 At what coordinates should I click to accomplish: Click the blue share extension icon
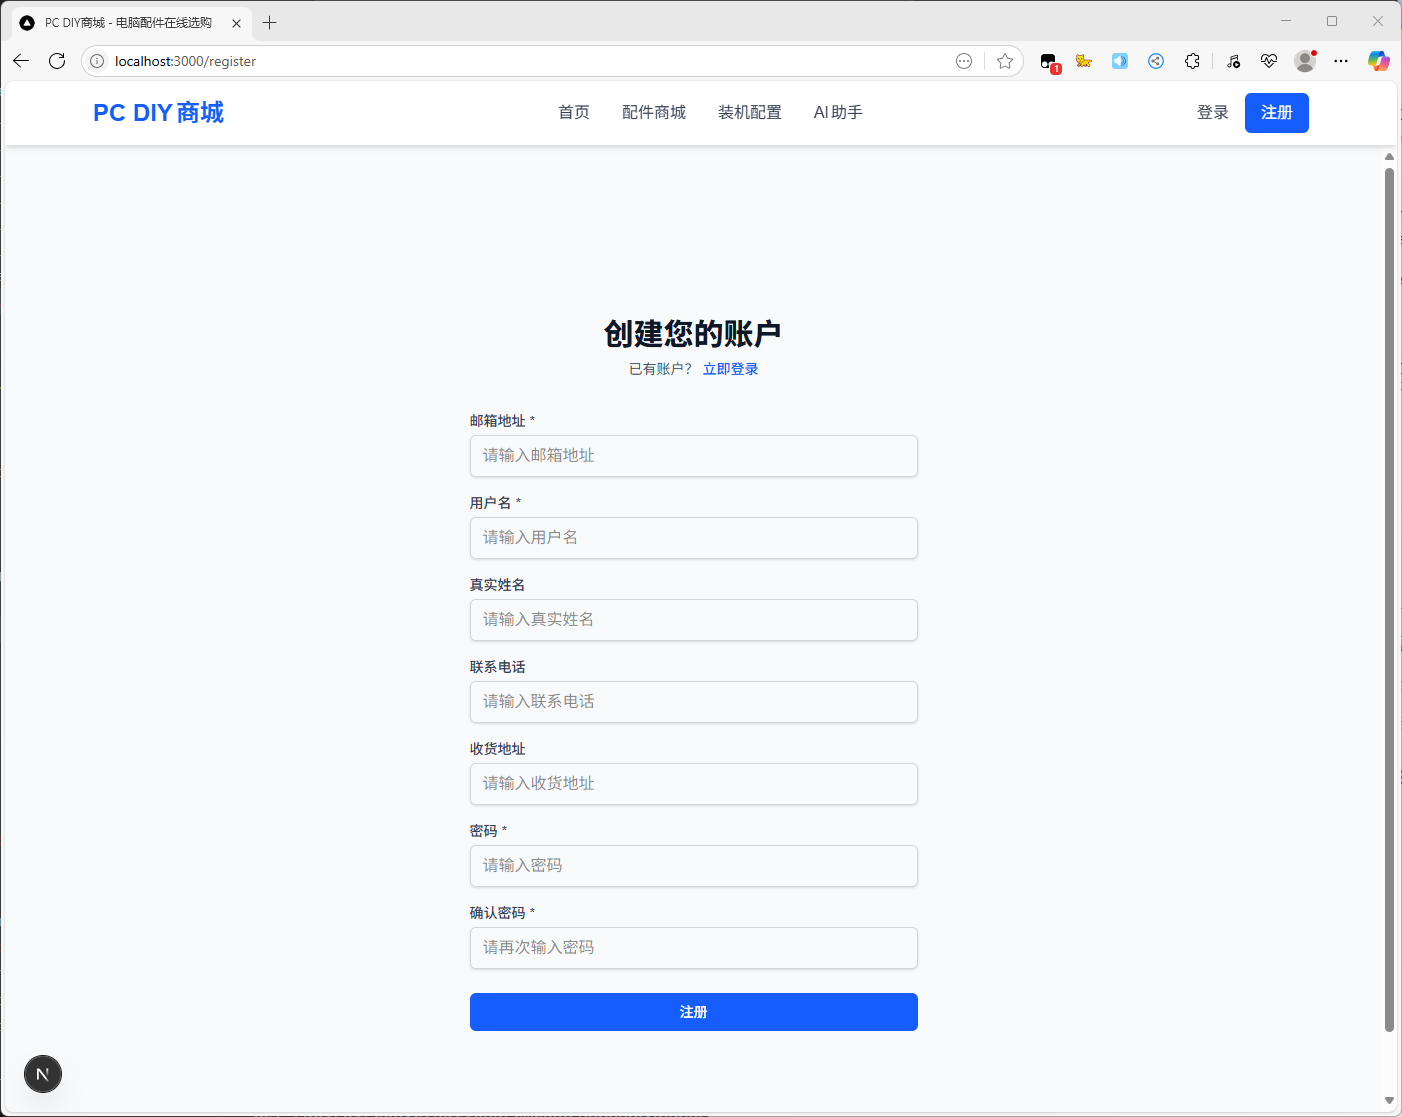pos(1156,61)
